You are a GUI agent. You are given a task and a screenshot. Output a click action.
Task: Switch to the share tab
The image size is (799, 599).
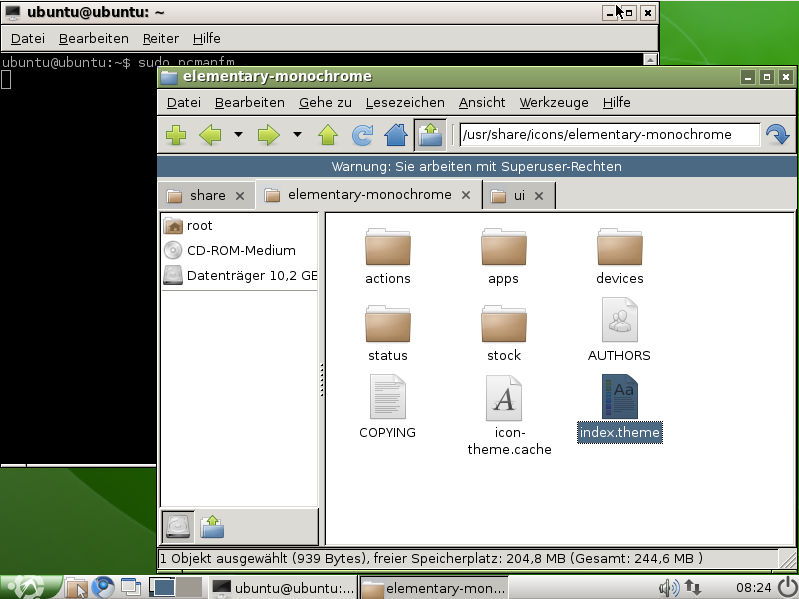point(207,195)
